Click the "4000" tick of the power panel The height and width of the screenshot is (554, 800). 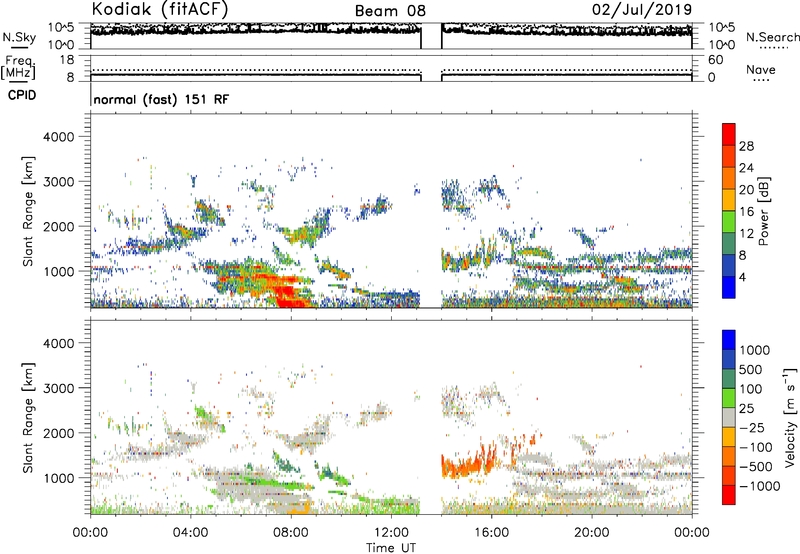[x=59, y=137]
